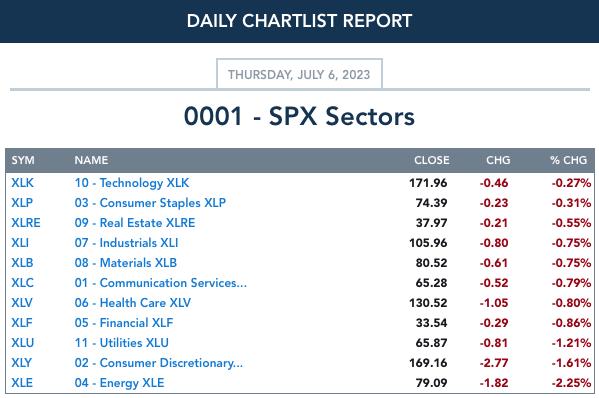Open the 10 - Technology XLK chart
Screen dimensions: 599x398
point(132,183)
